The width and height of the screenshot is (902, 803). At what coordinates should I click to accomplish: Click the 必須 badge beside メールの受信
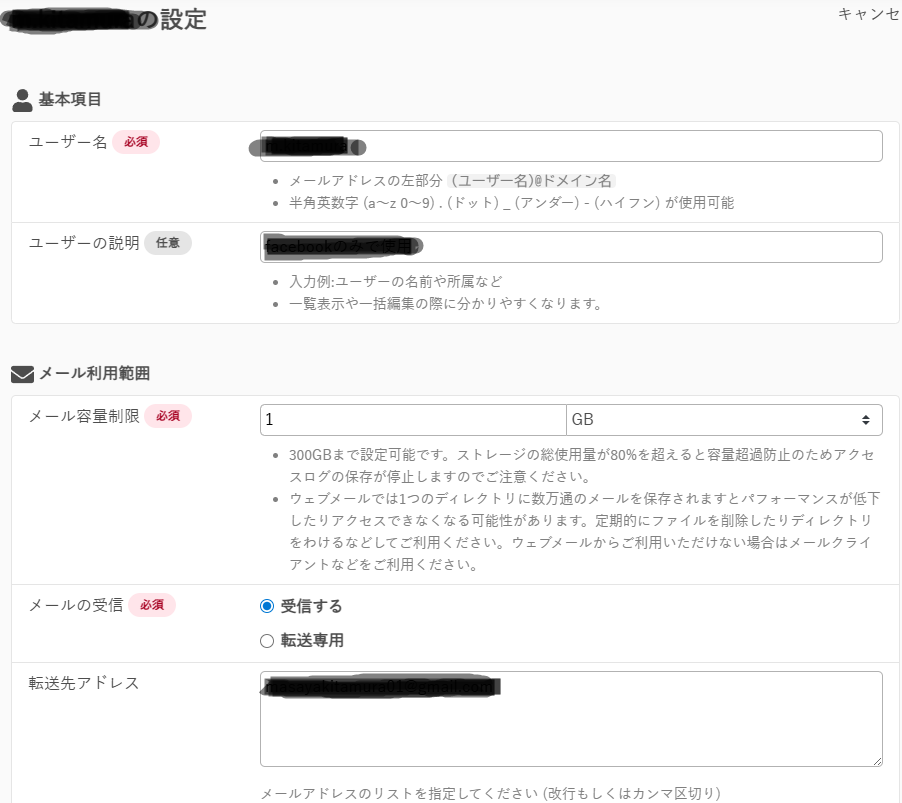[151, 605]
